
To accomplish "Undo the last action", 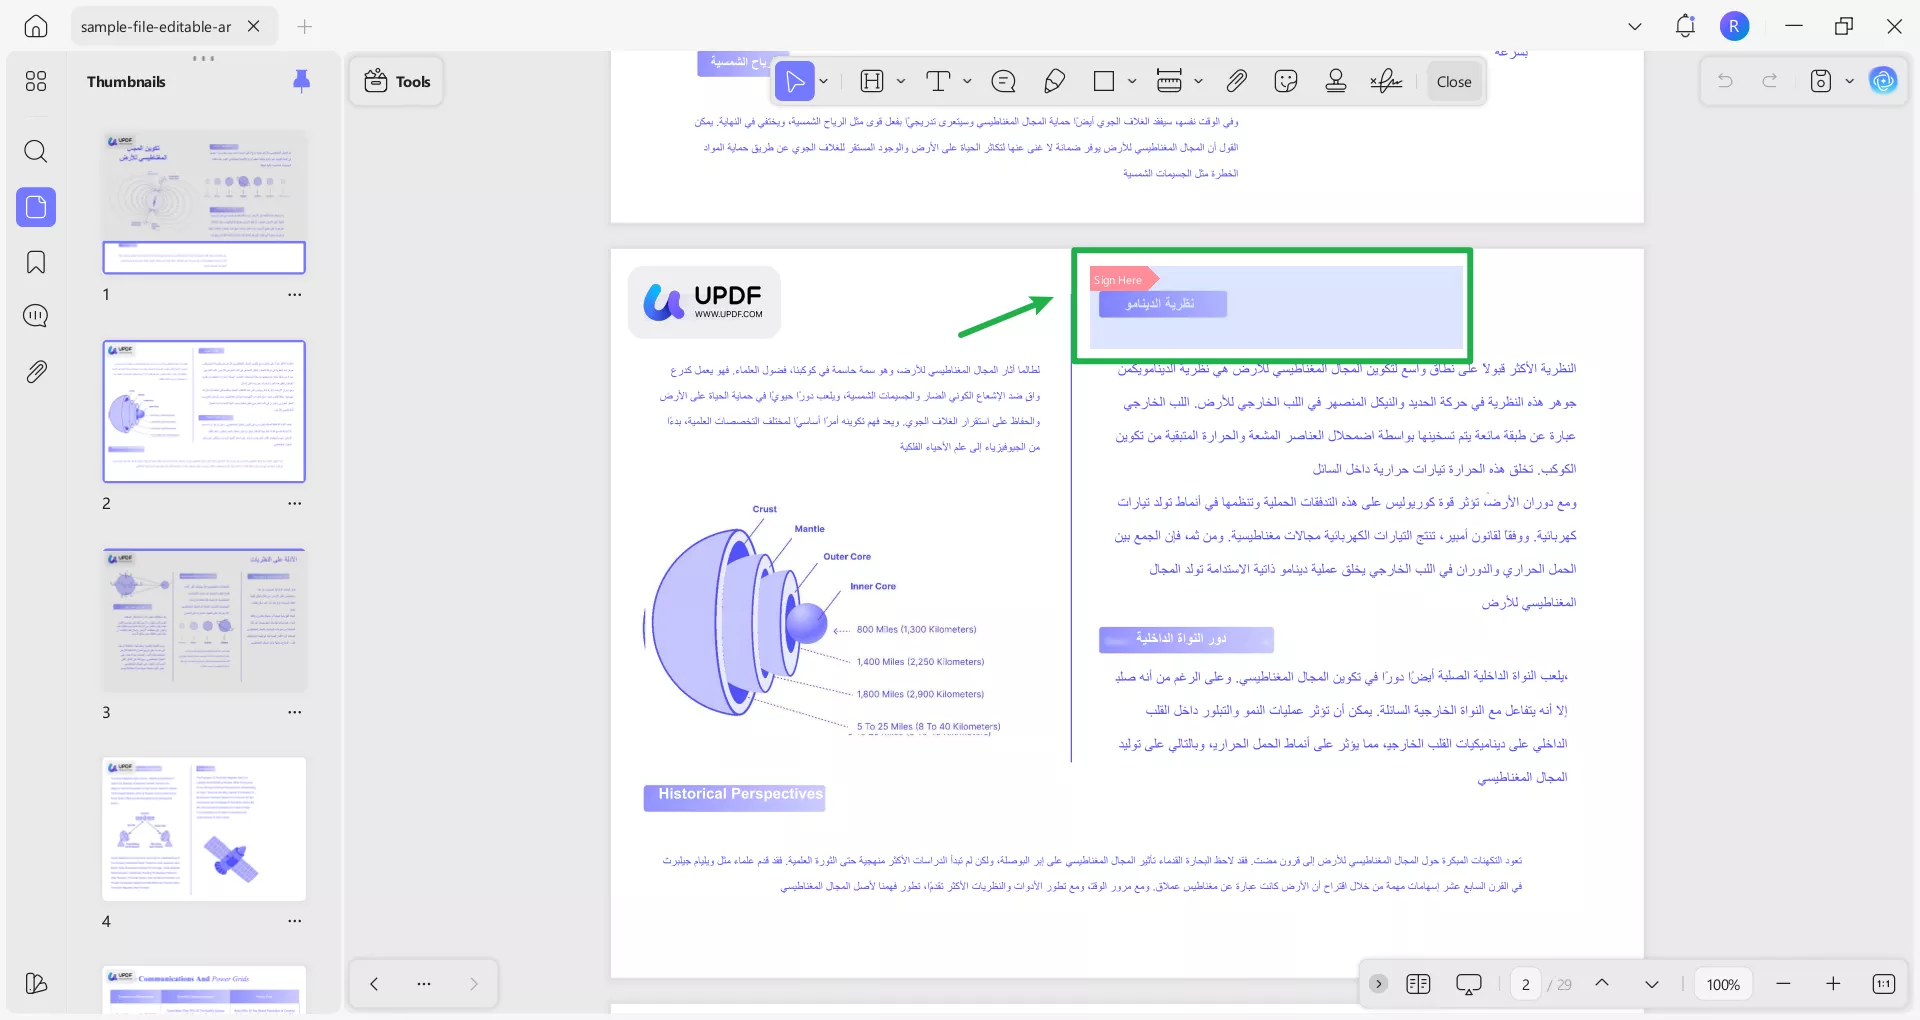I will click(x=1725, y=81).
